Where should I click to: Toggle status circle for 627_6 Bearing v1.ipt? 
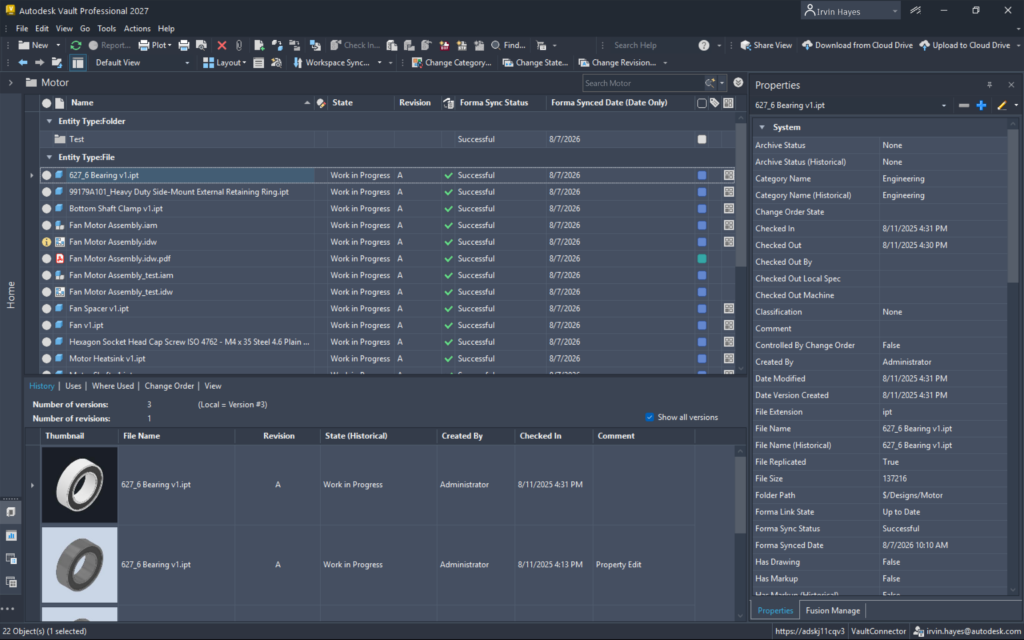coord(46,175)
